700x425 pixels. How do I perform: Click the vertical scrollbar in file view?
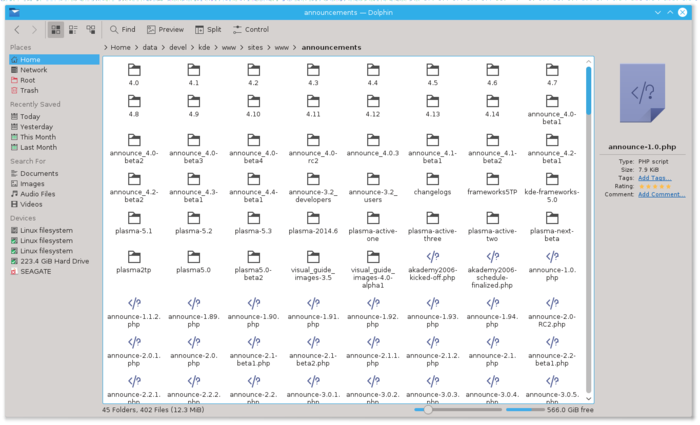tap(588, 230)
